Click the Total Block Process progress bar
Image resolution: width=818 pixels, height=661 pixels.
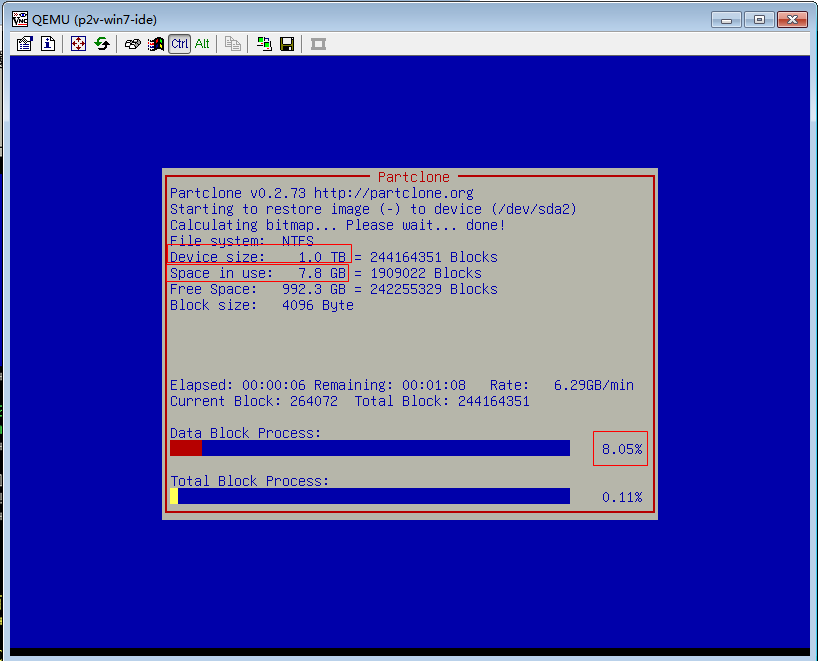[370, 496]
